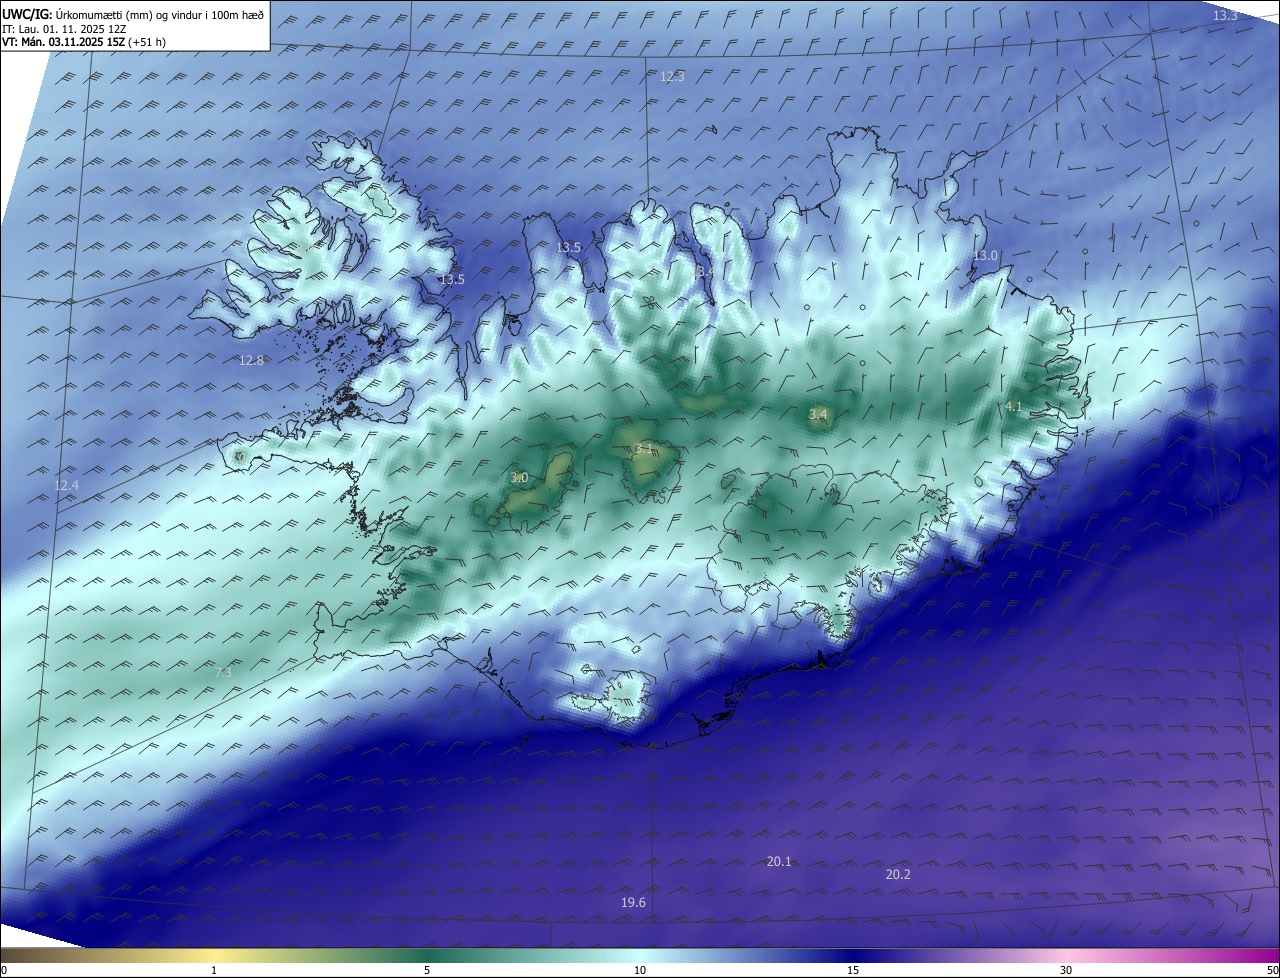Select the 3.0 value label

519,479
